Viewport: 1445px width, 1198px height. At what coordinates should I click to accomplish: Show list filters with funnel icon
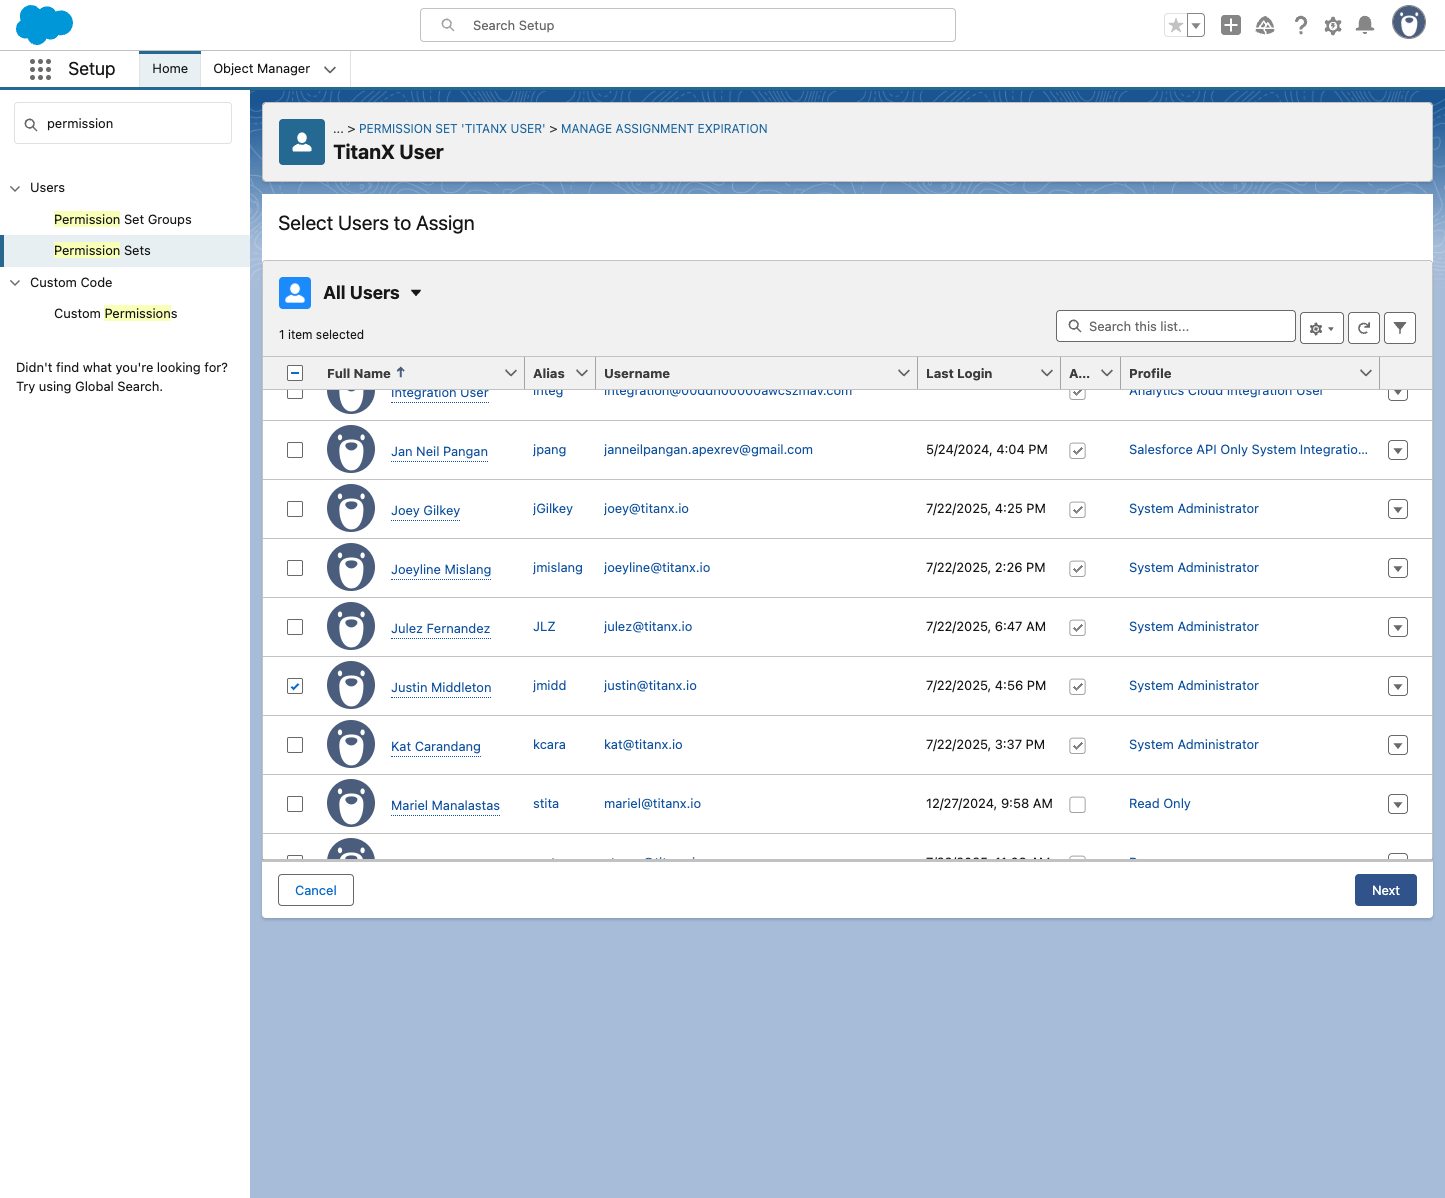pyautogui.click(x=1400, y=328)
